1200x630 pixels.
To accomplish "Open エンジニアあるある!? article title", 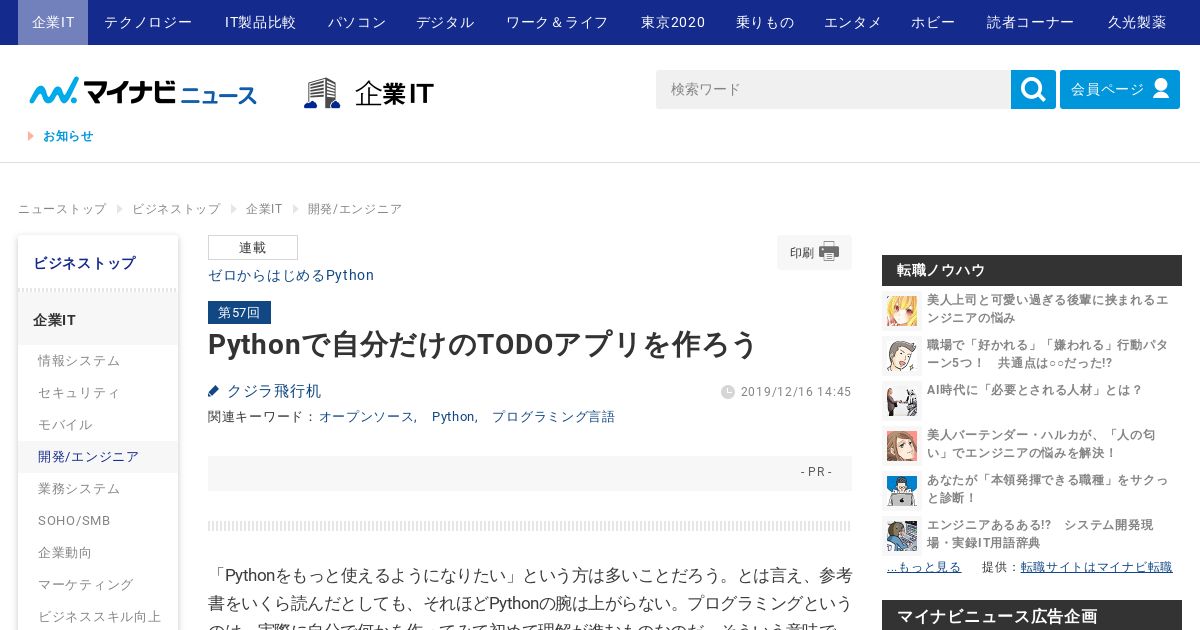I will pyautogui.click(x=1040, y=533).
